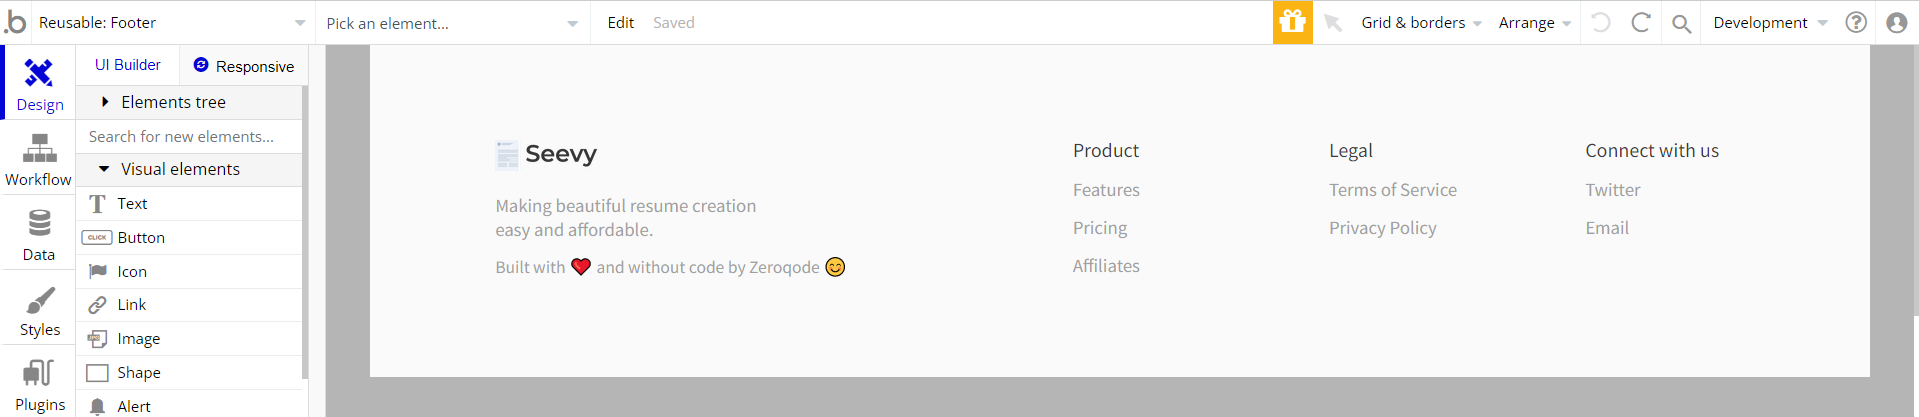Switch to the Responsive tab
The width and height of the screenshot is (1919, 417).
tap(244, 65)
